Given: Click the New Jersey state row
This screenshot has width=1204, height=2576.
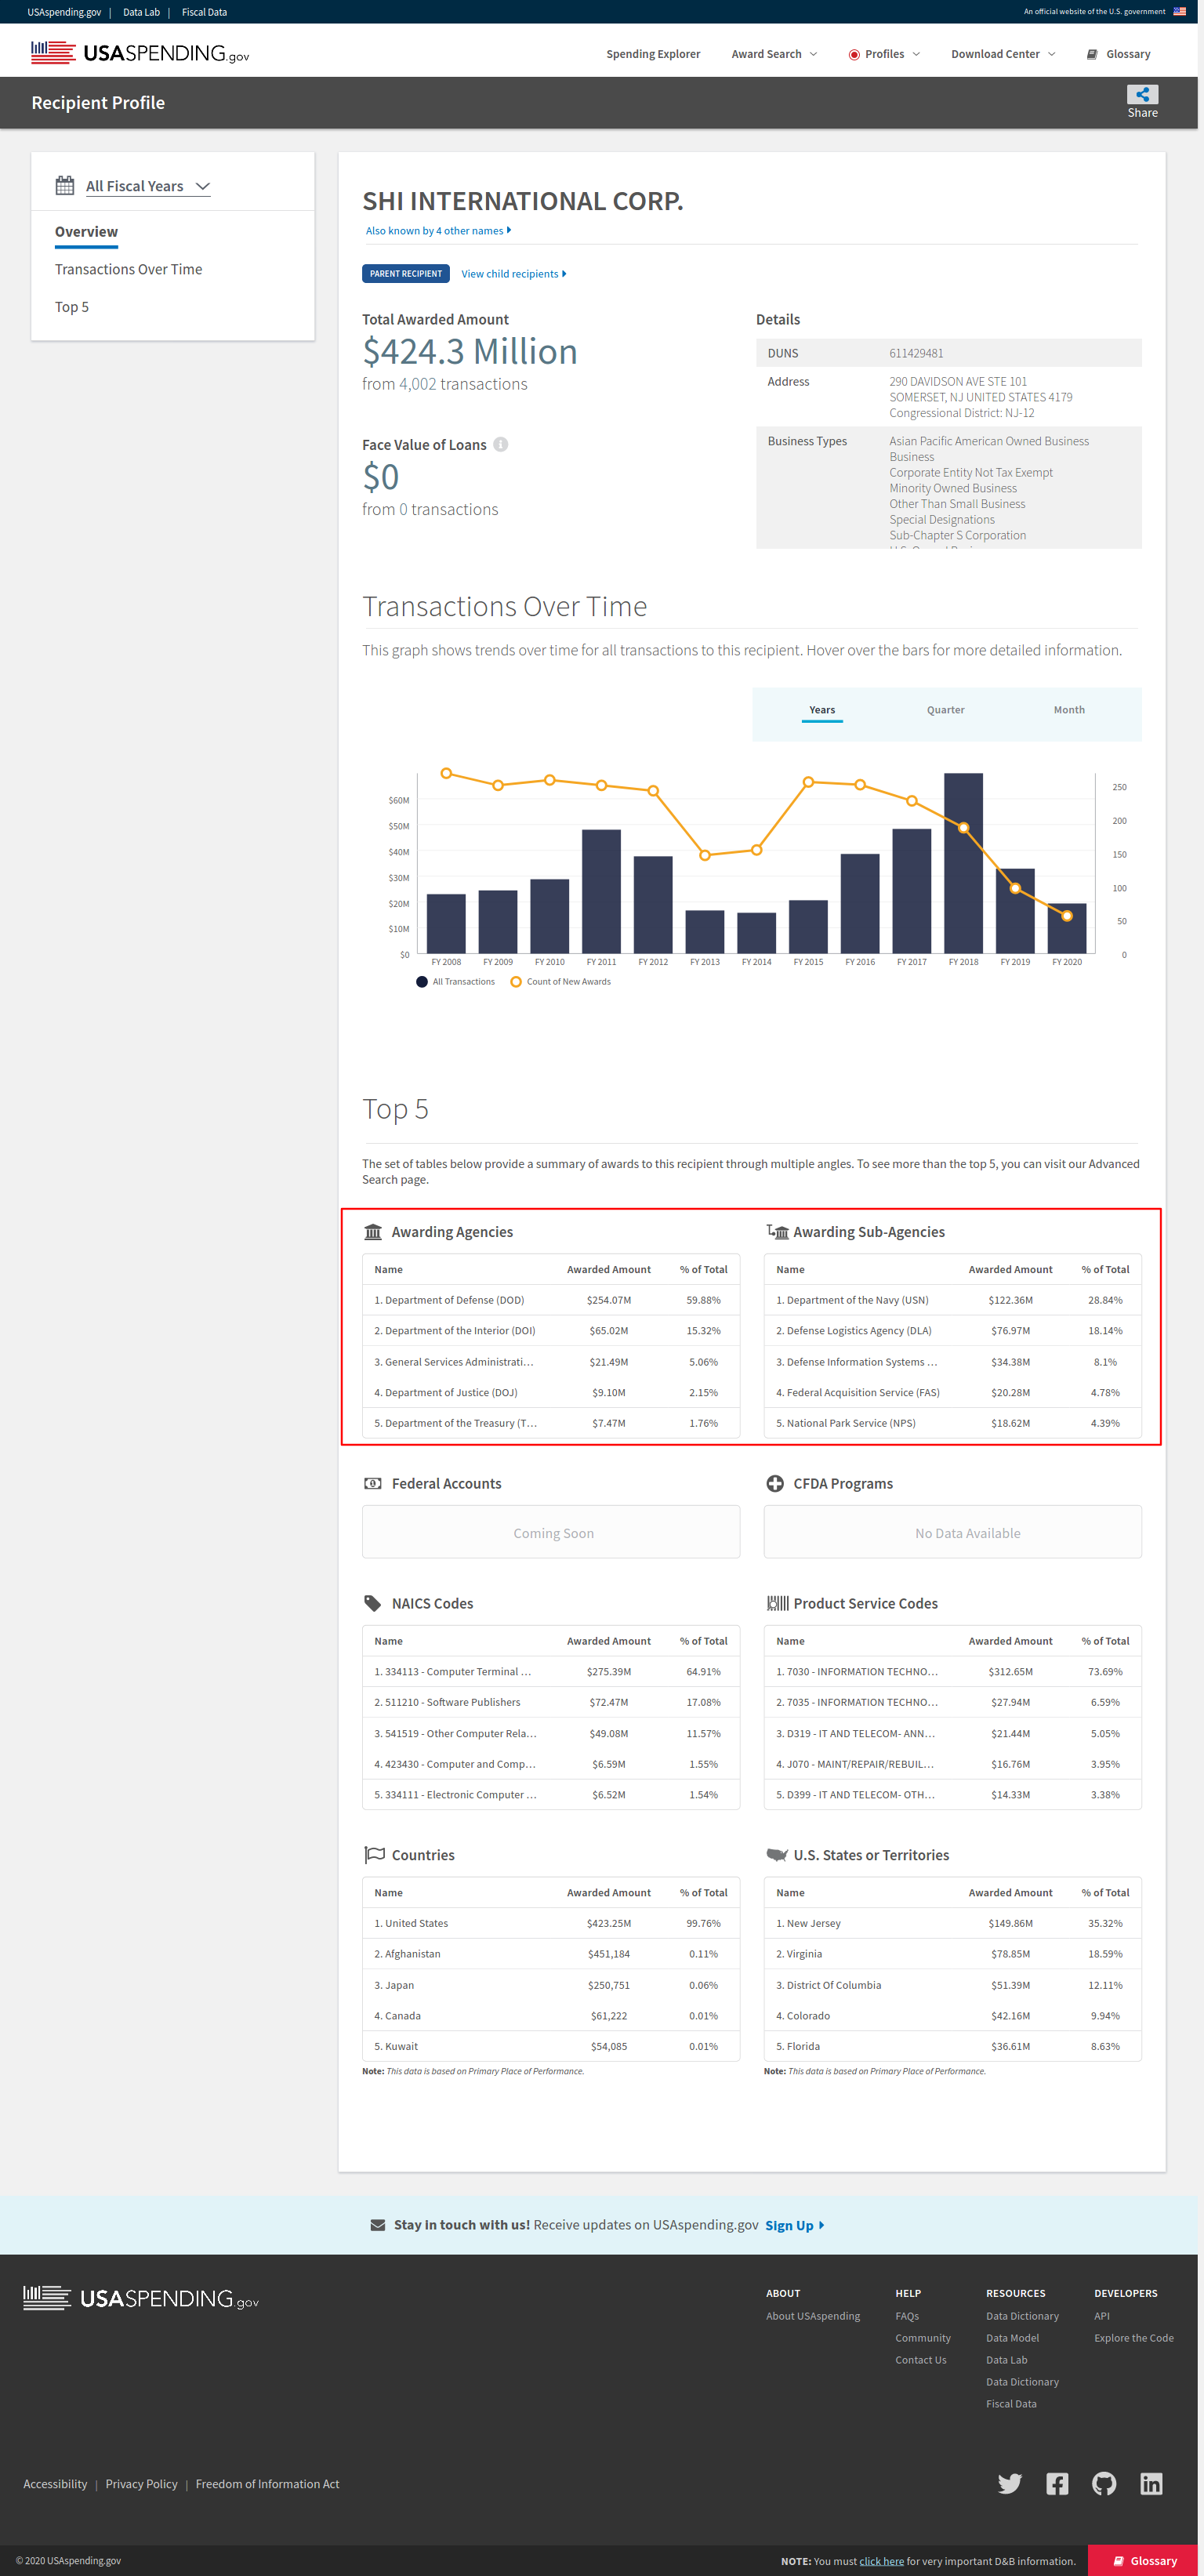Looking at the screenshot, I should click(952, 1923).
